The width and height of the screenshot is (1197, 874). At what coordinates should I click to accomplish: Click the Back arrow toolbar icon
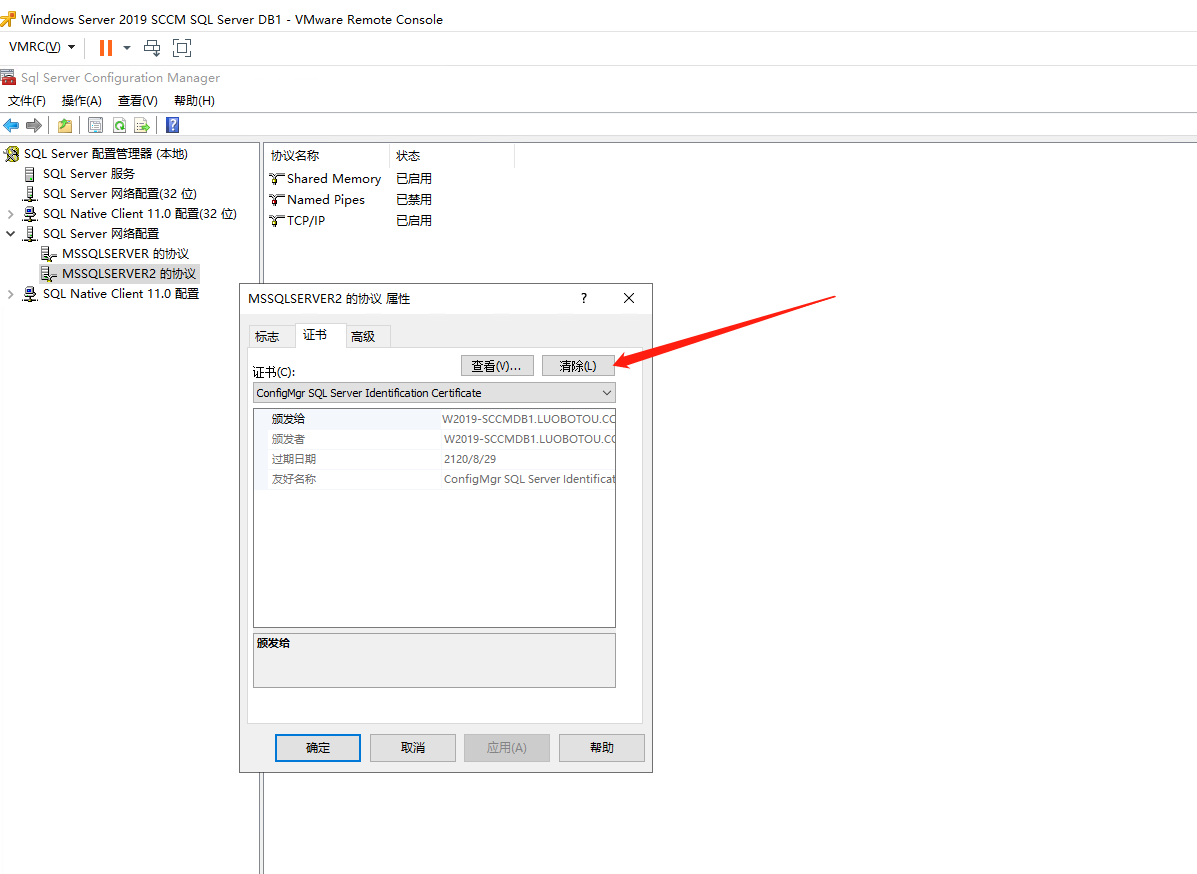[11, 125]
